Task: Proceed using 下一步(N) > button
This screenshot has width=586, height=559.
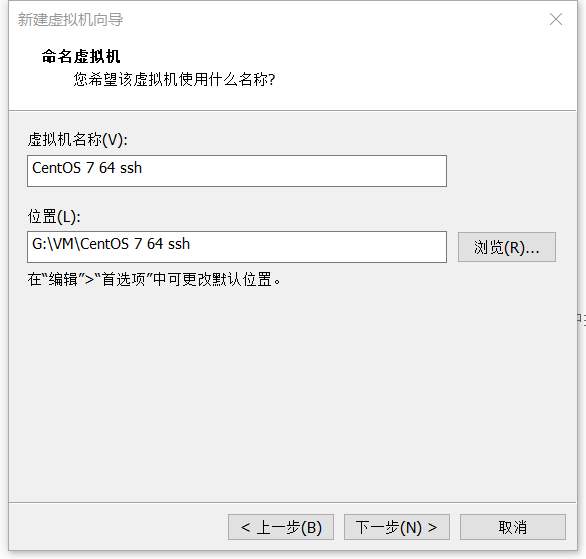Action: [x=397, y=527]
